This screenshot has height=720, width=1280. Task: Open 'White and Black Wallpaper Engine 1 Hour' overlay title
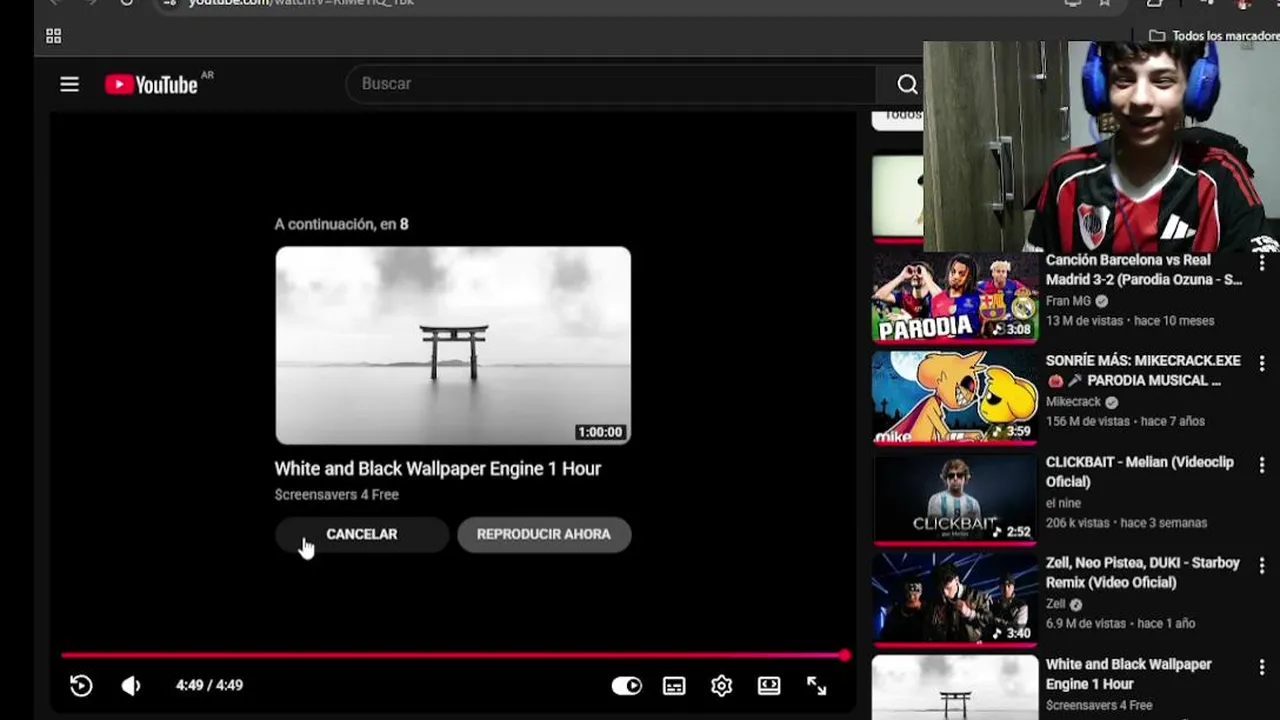pos(438,469)
